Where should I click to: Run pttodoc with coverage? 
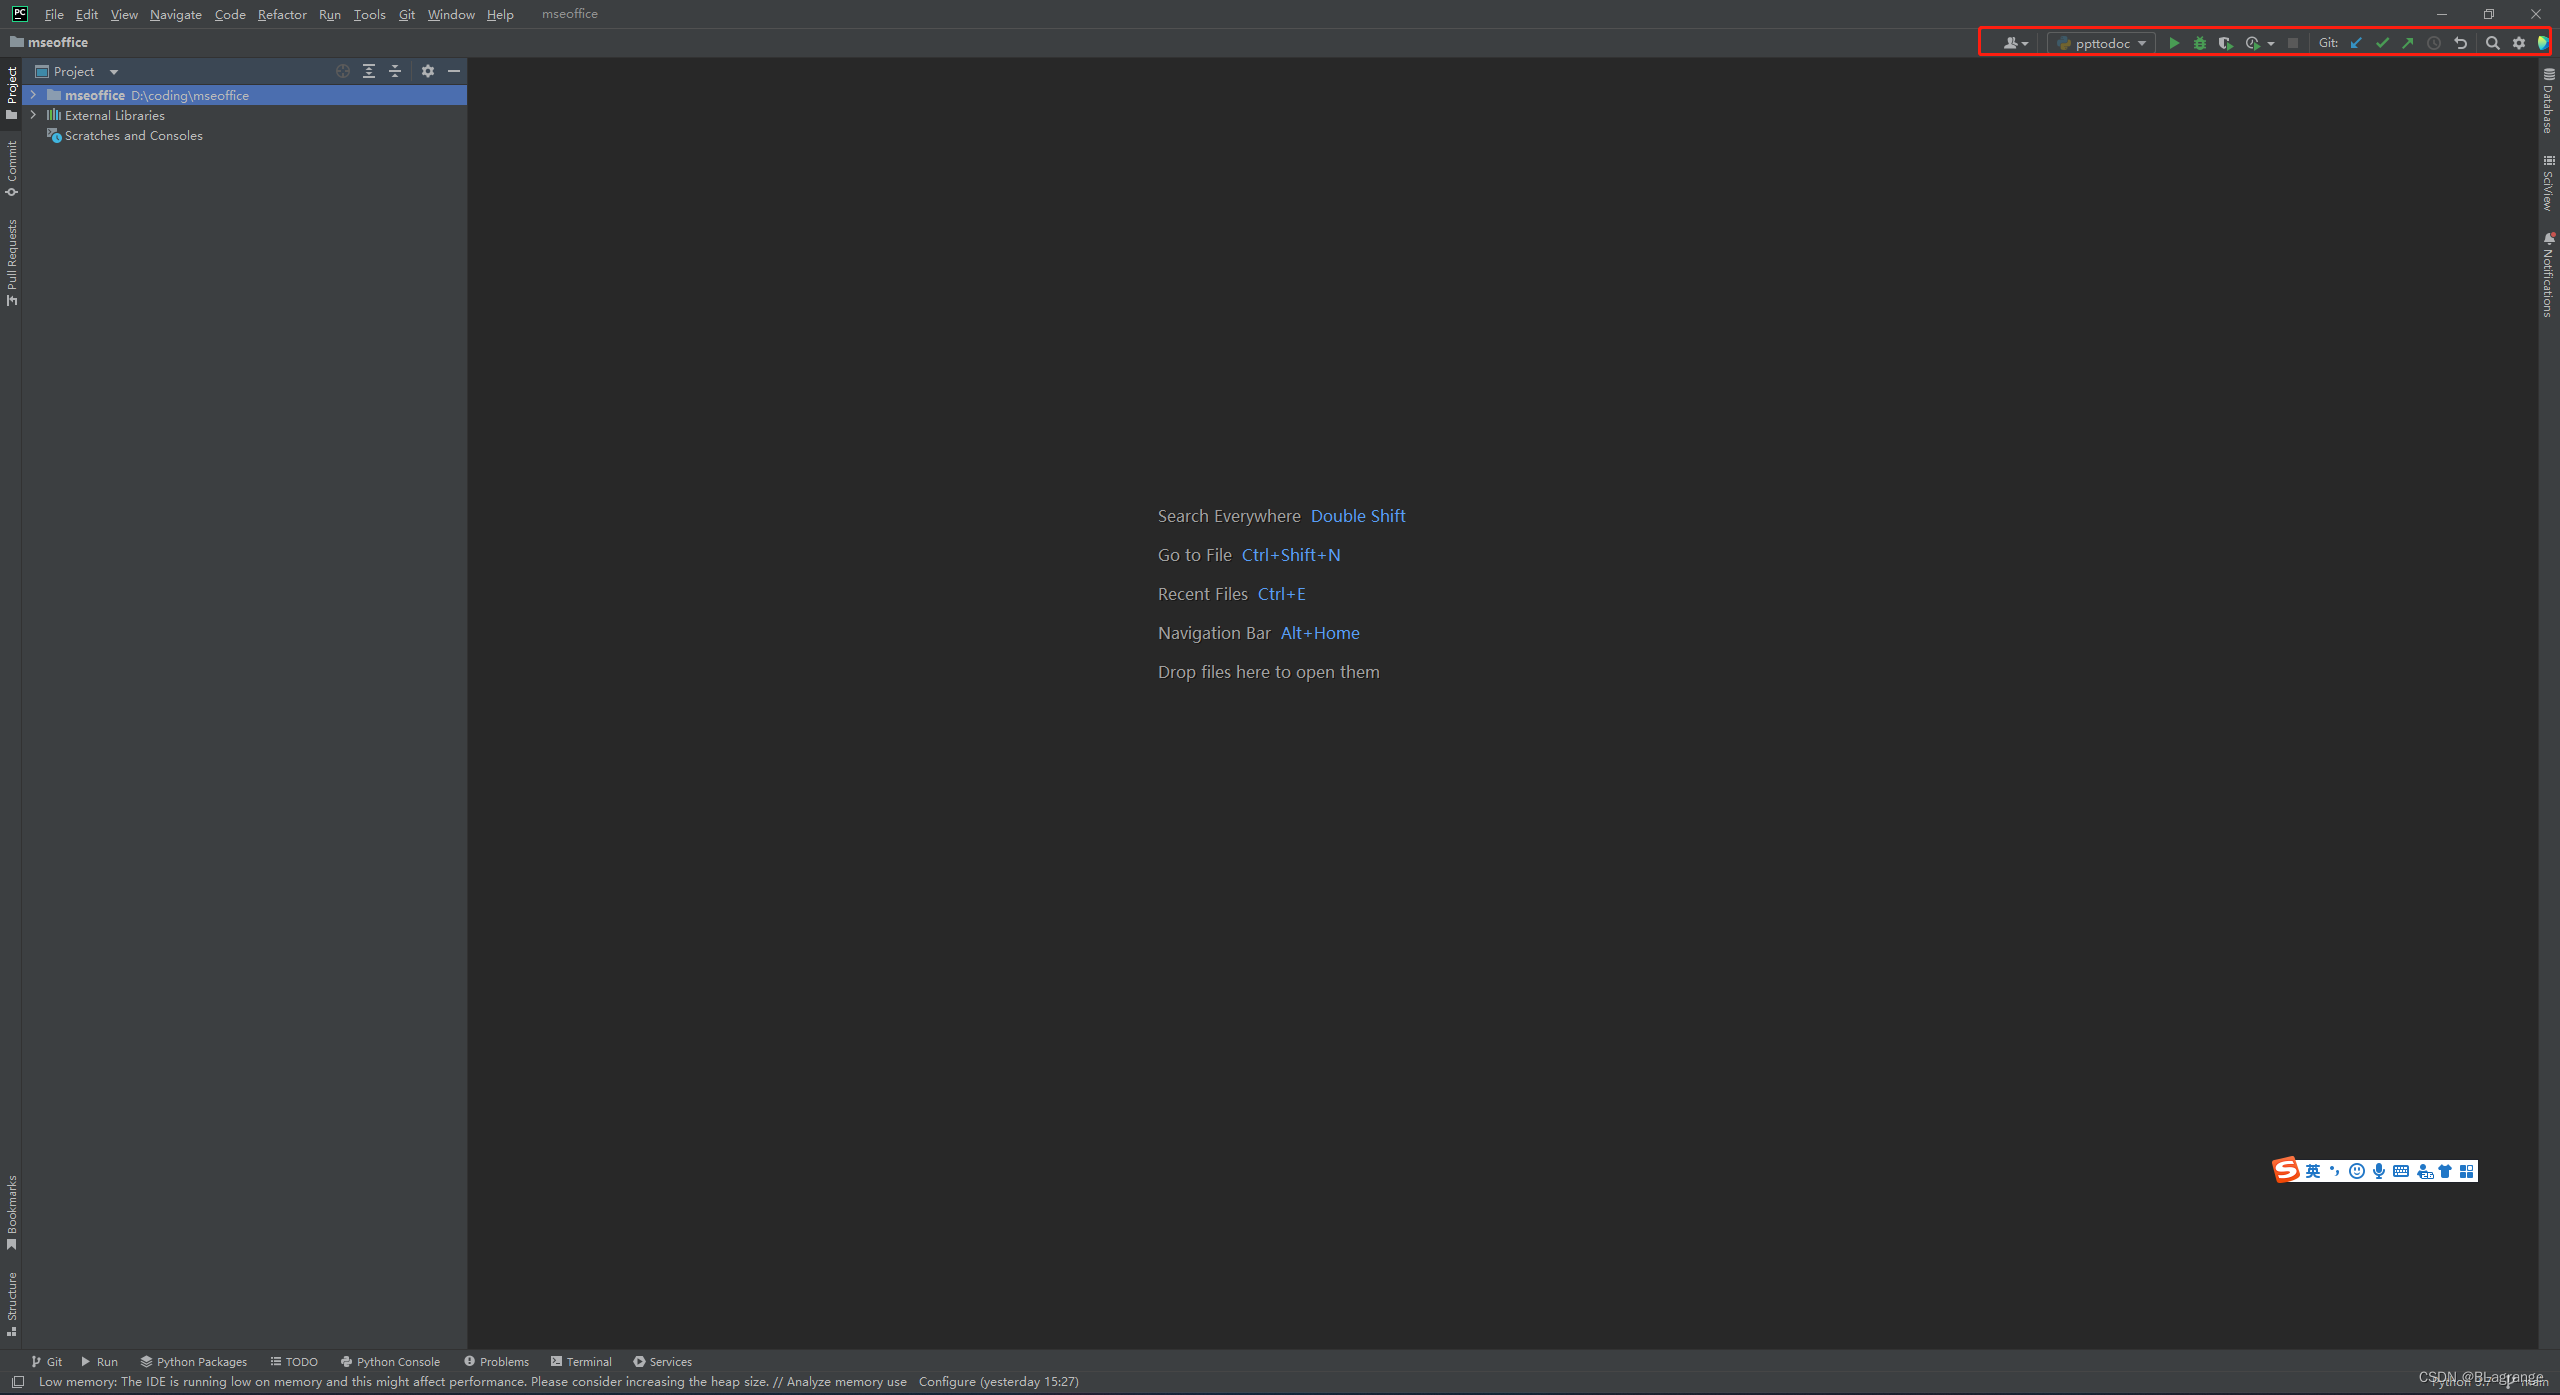point(2226,43)
